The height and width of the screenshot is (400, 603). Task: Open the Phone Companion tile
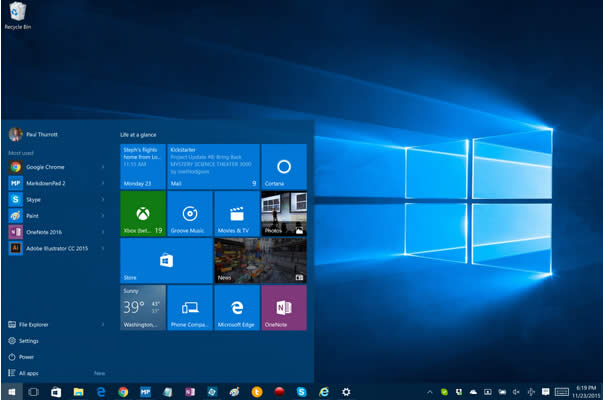click(x=189, y=308)
